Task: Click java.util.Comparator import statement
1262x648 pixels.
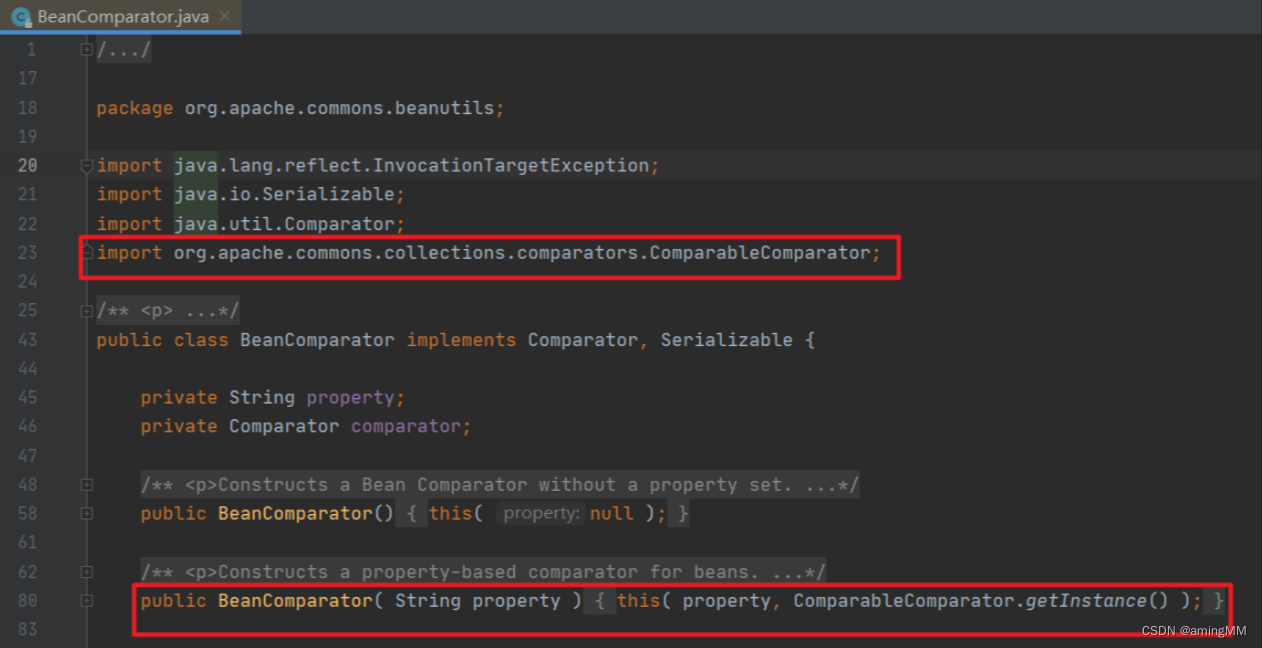Action: click(251, 224)
